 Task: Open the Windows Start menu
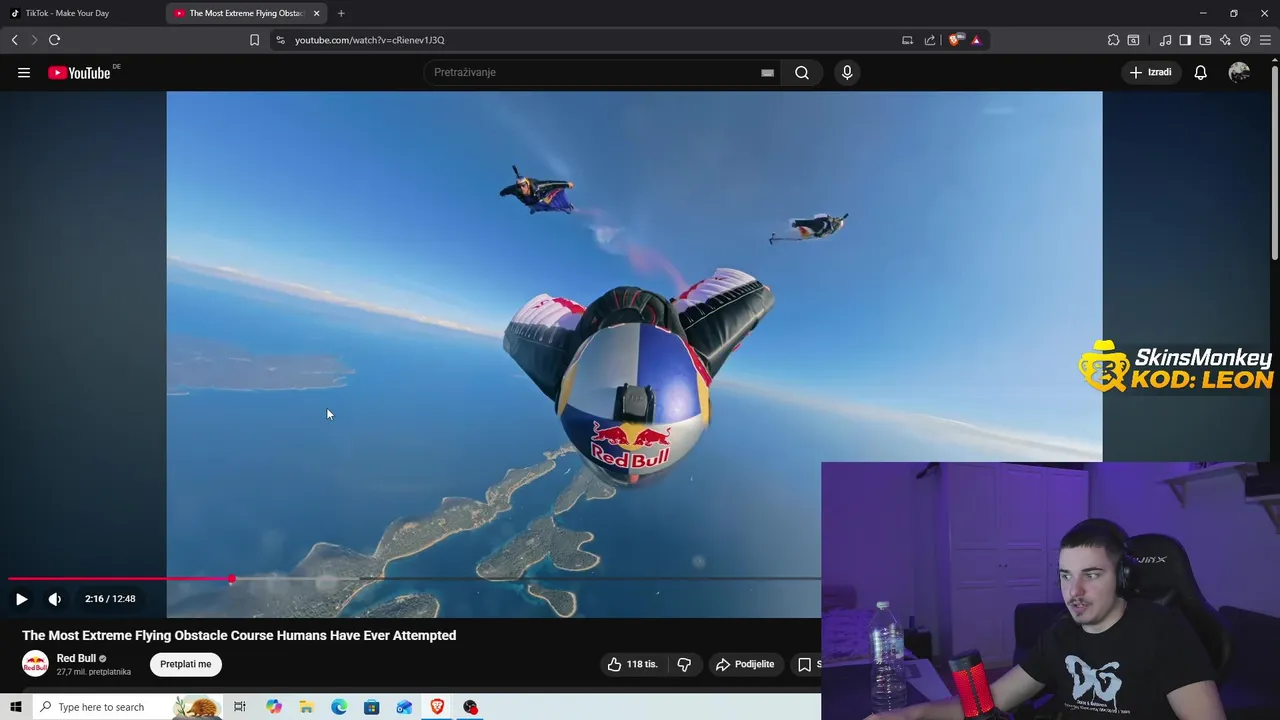[x=15, y=707]
